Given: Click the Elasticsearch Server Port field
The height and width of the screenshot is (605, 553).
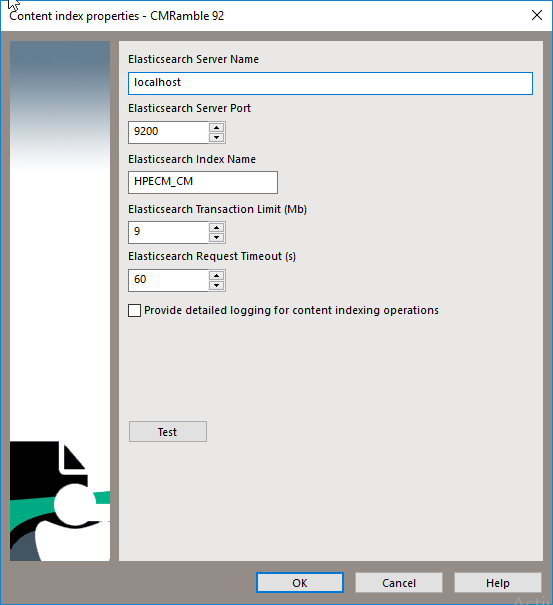Looking at the screenshot, I should pyautogui.click(x=168, y=132).
